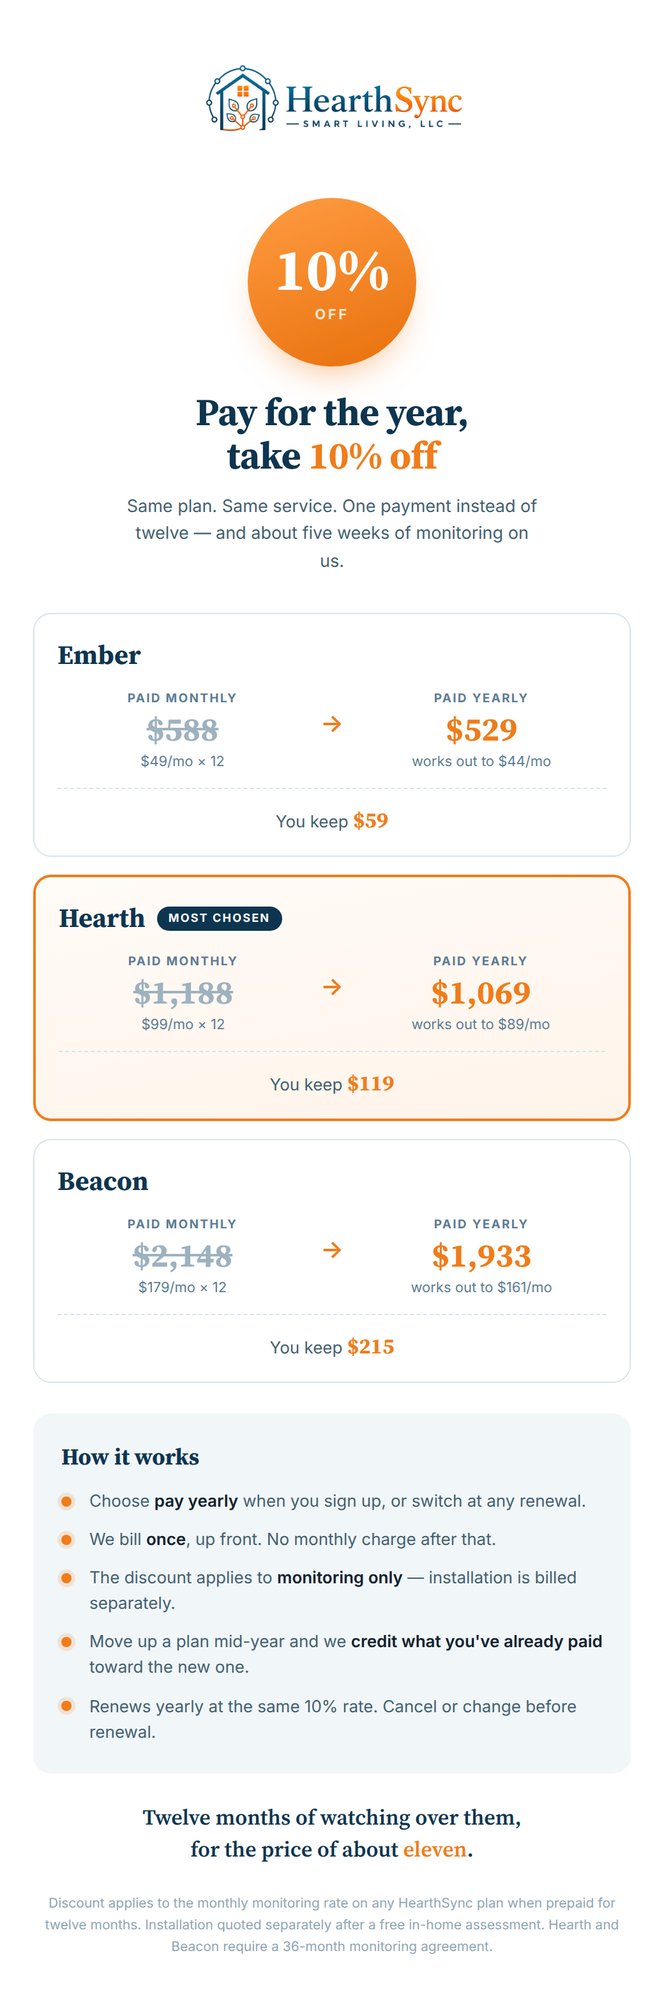The height and width of the screenshot is (1997, 664).
Task: Click the bullet dot beside Renews yearly
Action: coord(67,1706)
